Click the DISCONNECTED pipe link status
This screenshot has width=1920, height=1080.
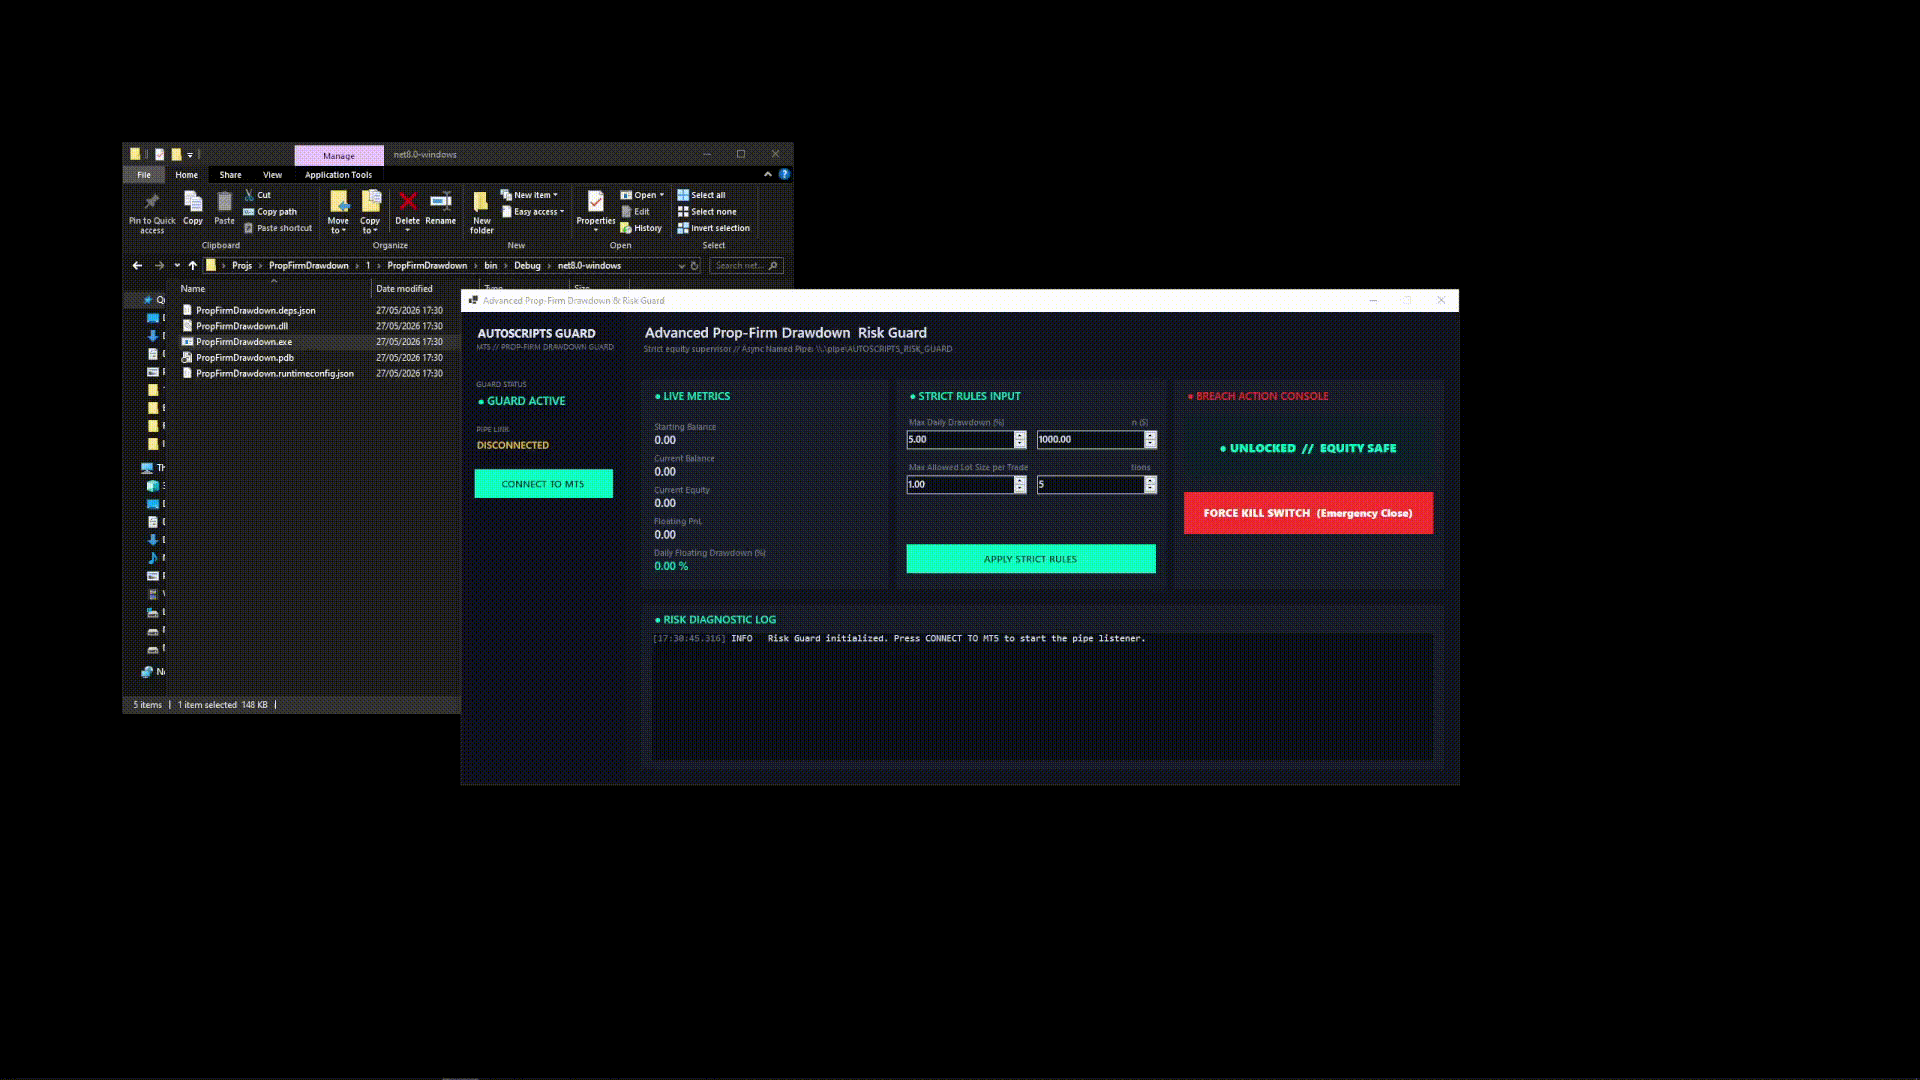[513, 445]
